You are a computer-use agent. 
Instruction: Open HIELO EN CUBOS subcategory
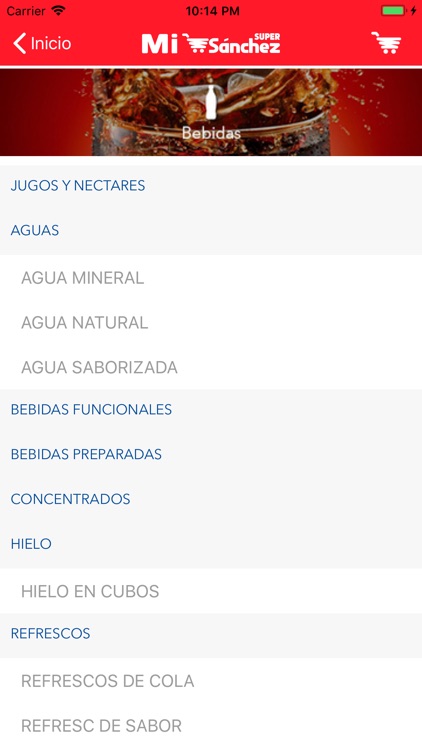(x=211, y=591)
